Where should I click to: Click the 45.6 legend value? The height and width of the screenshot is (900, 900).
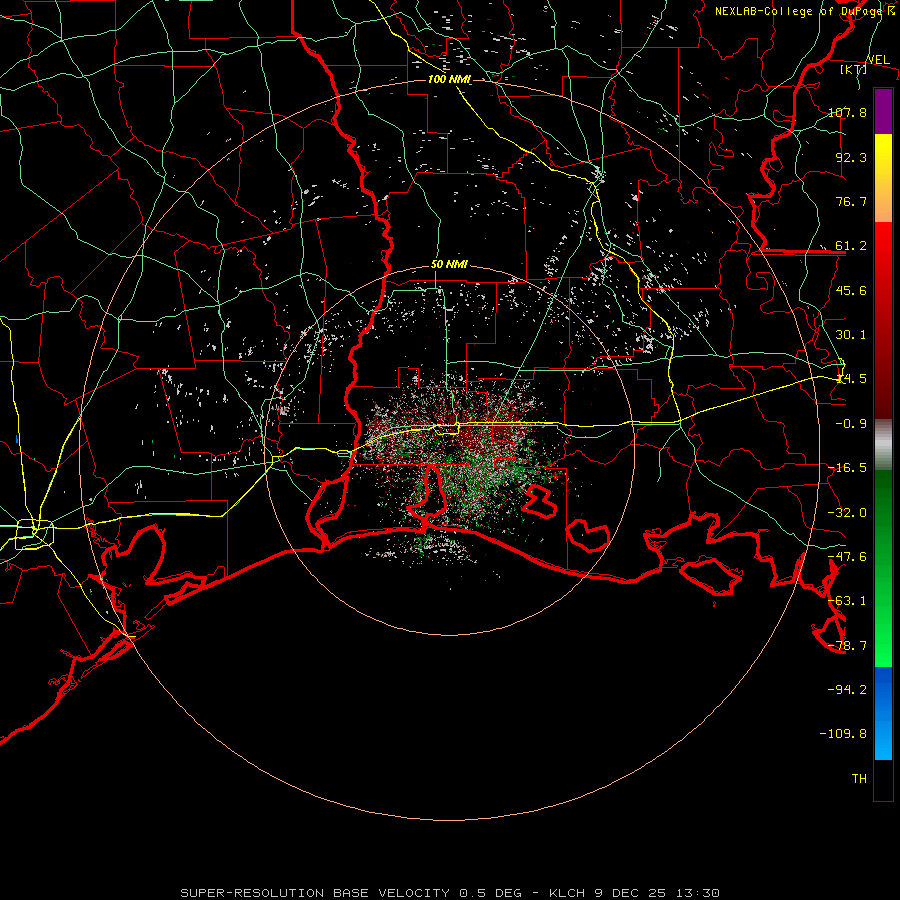click(x=851, y=290)
